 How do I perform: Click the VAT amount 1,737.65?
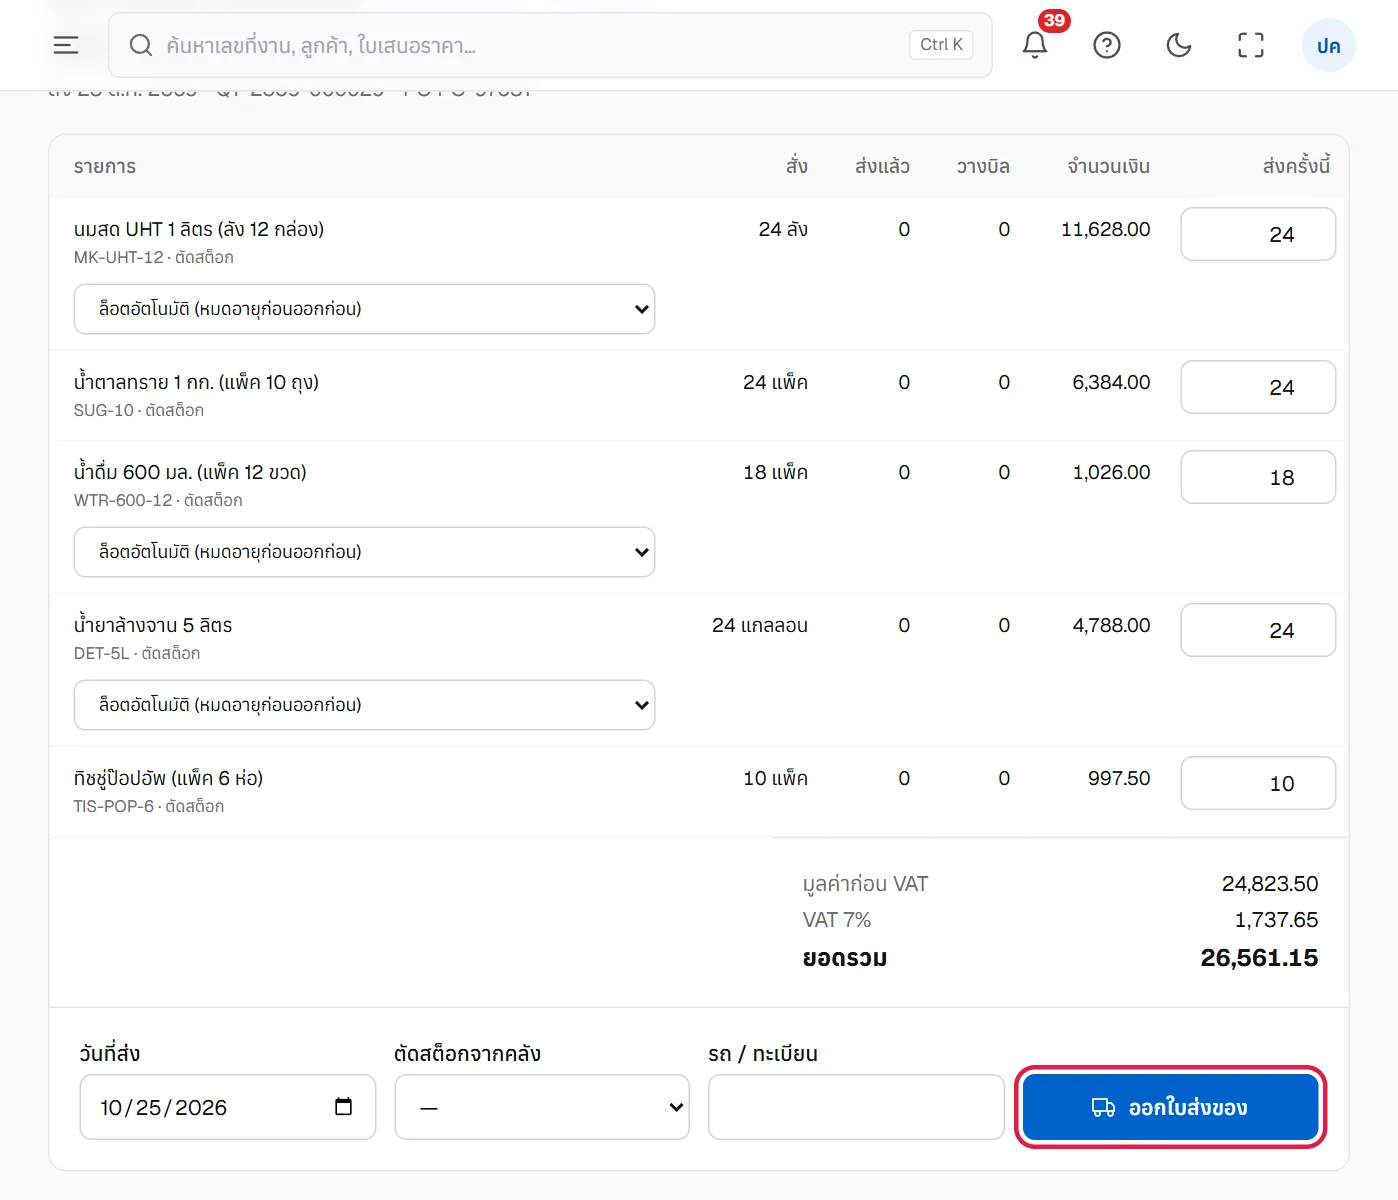click(1276, 920)
